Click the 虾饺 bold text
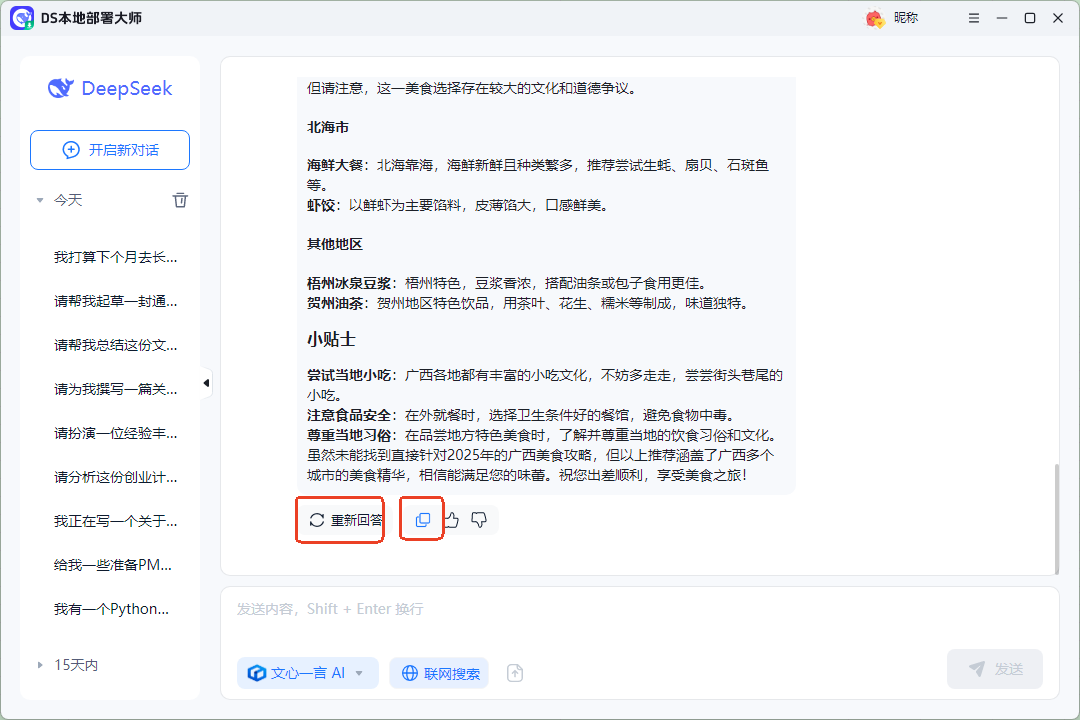This screenshot has height=720, width=1080. click(321, 205)
